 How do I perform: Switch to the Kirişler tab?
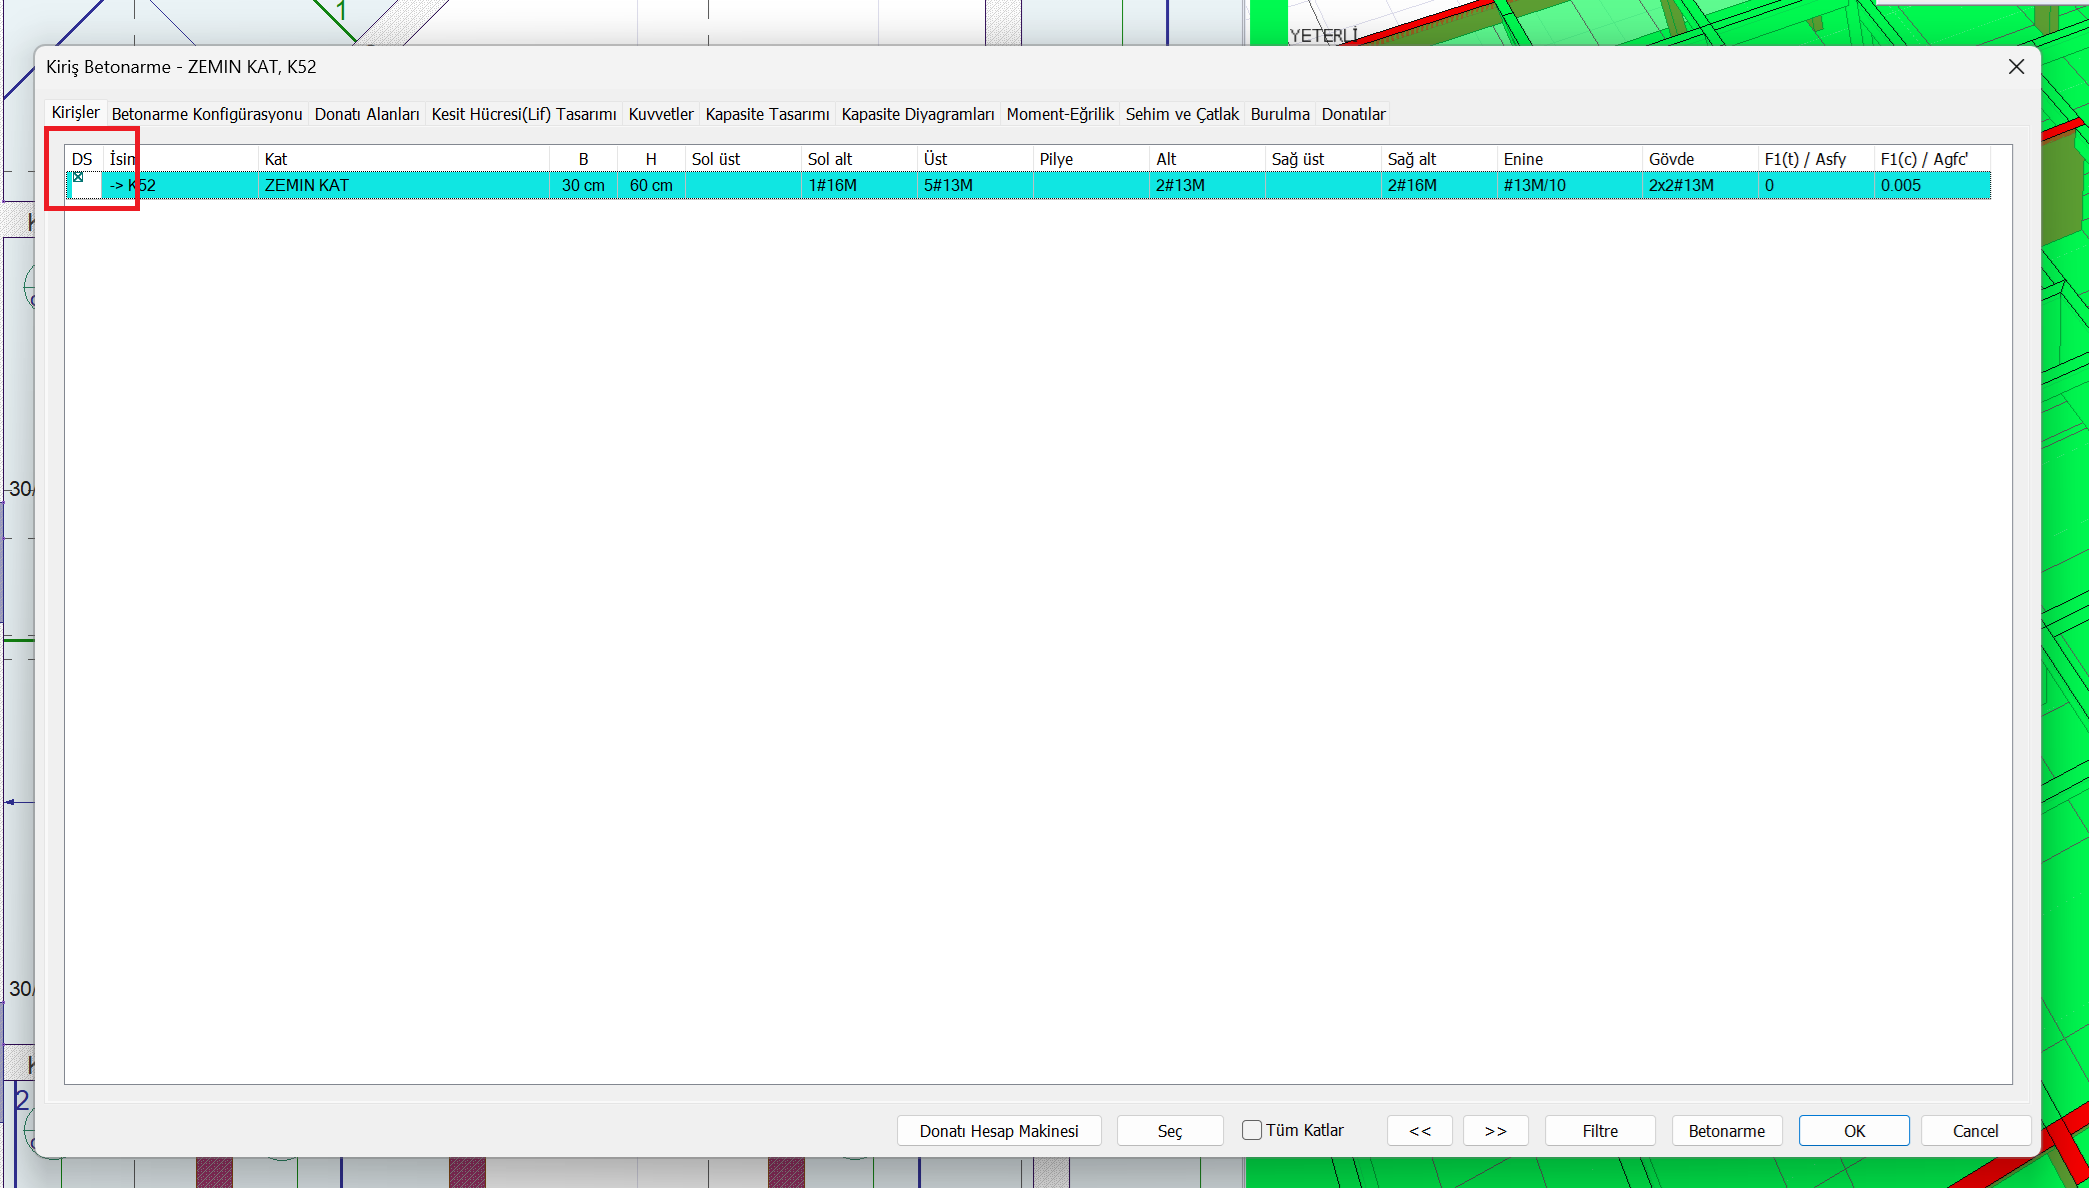click(75, 113)
